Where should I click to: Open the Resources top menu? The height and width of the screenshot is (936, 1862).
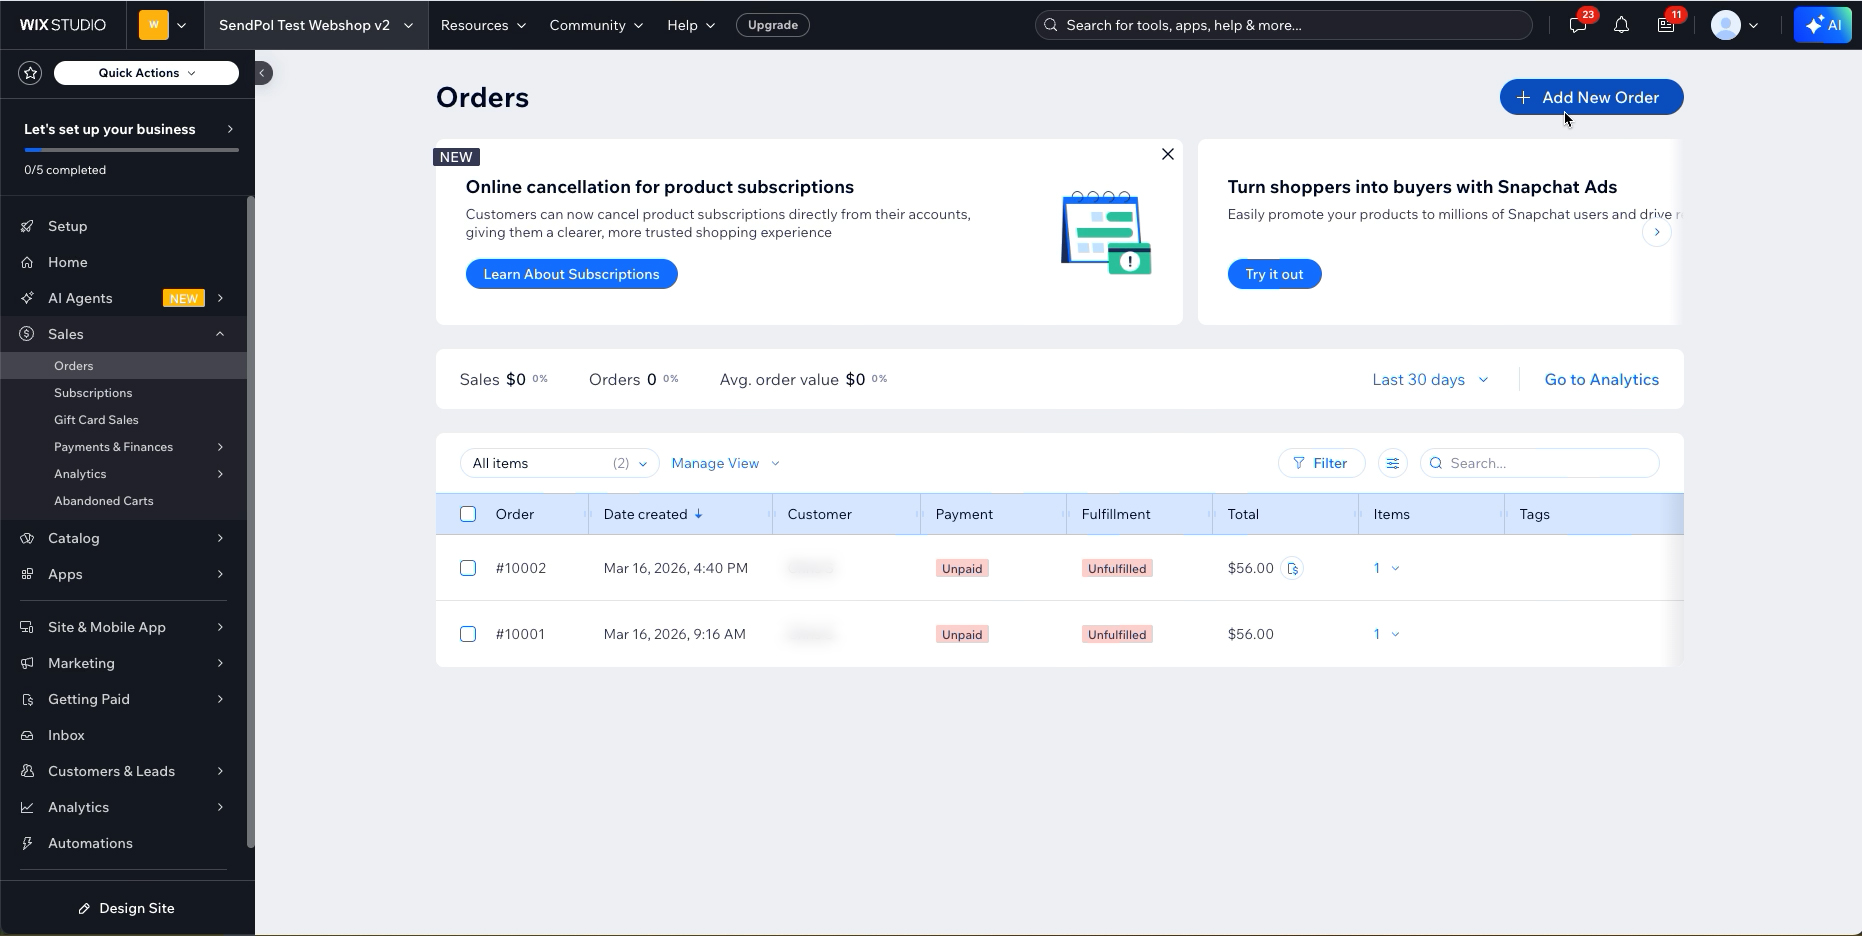(483, 25)
